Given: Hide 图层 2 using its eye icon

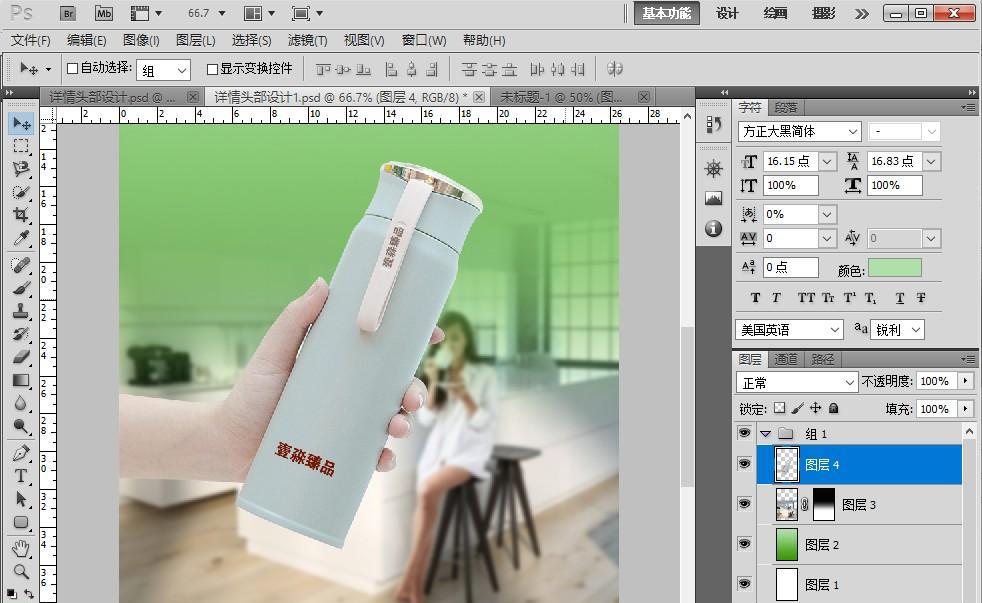Looking at the screenshot, I should tap(744, 544).
